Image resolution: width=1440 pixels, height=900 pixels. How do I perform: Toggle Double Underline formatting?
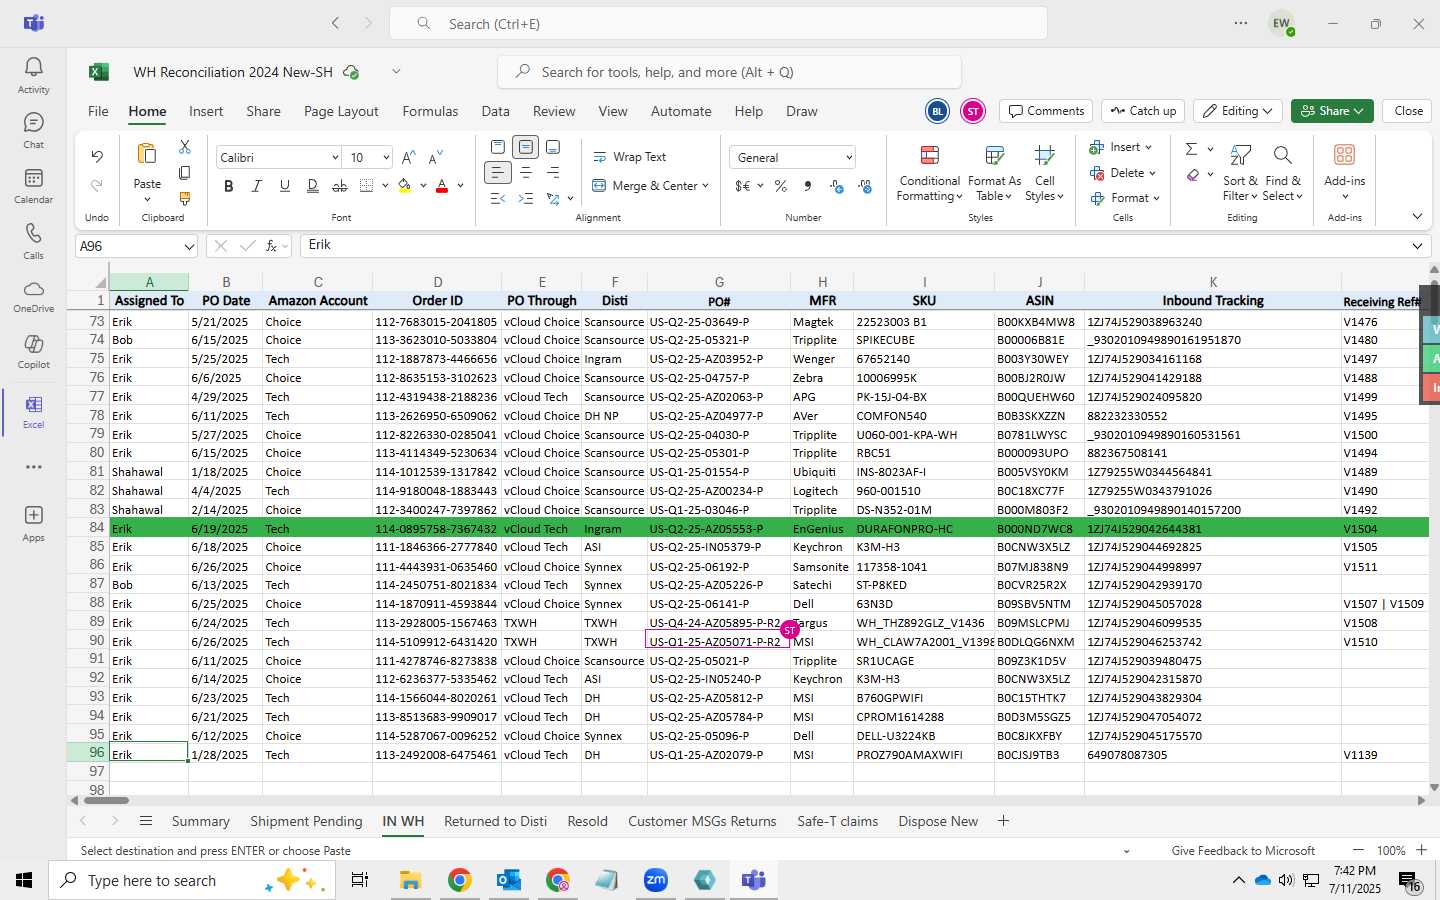(313, 186)
